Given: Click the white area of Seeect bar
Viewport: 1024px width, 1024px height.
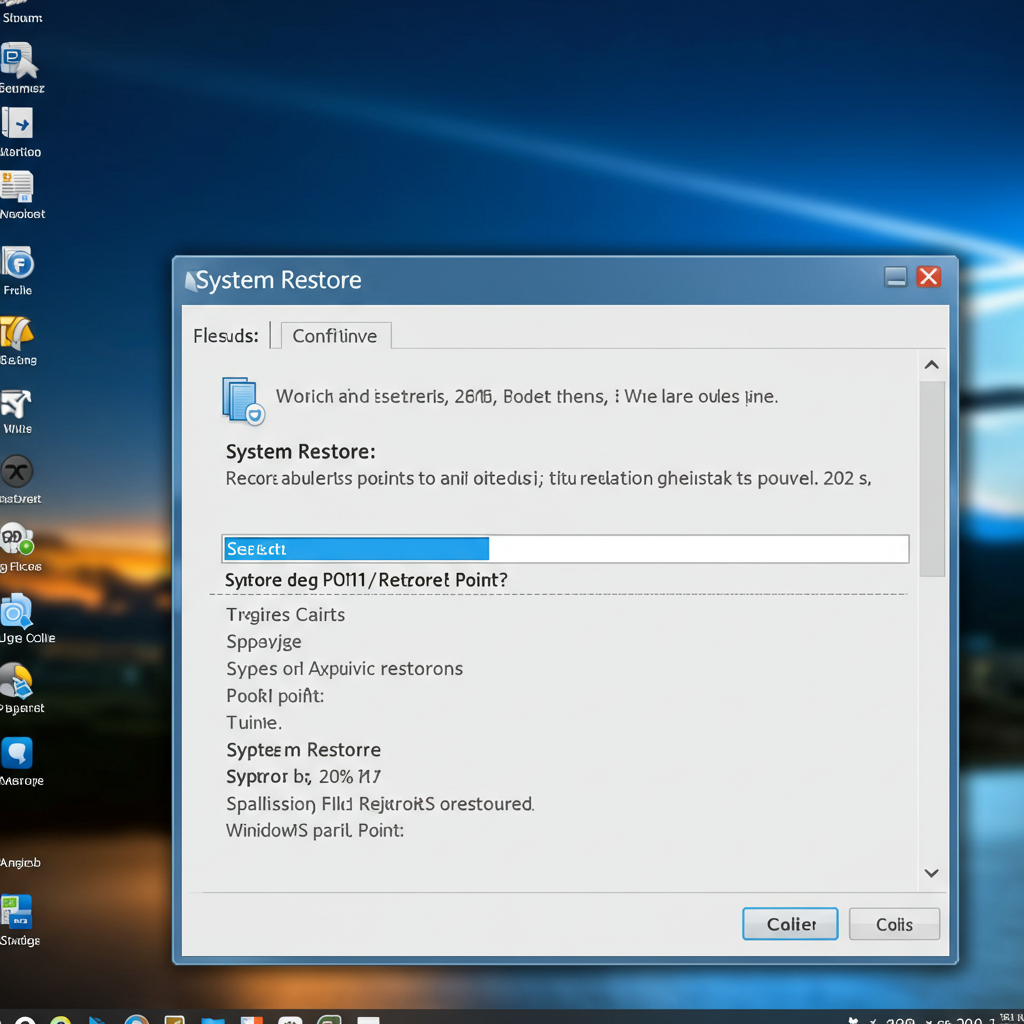Looking at the screenshot, I should (698, 549).
